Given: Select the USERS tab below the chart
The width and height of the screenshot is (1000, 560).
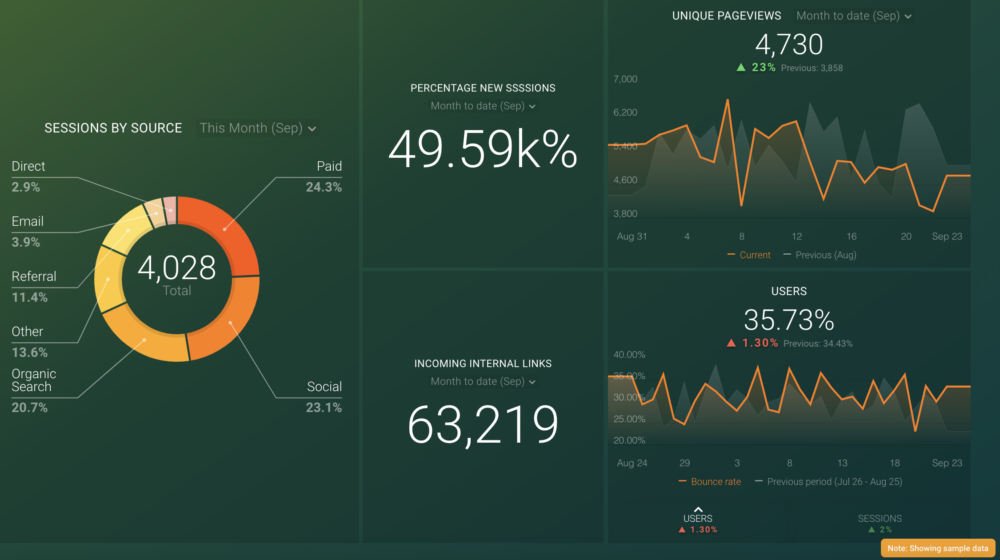Looking at the screenshot, I should (698, 519).
